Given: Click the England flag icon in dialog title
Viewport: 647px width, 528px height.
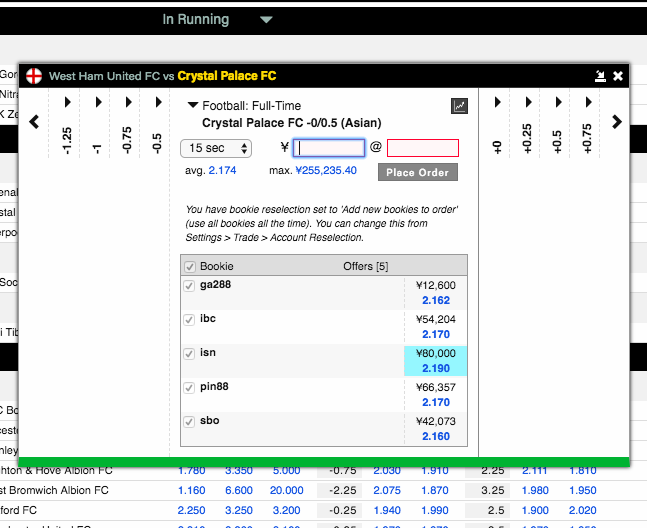Looking at the screenshot, I should click(x=34, y=76).
